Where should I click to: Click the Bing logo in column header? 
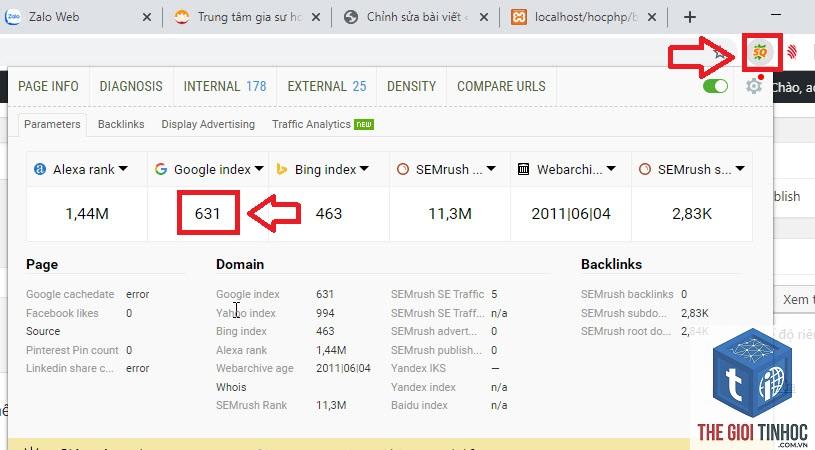click(x=282, y=169)
